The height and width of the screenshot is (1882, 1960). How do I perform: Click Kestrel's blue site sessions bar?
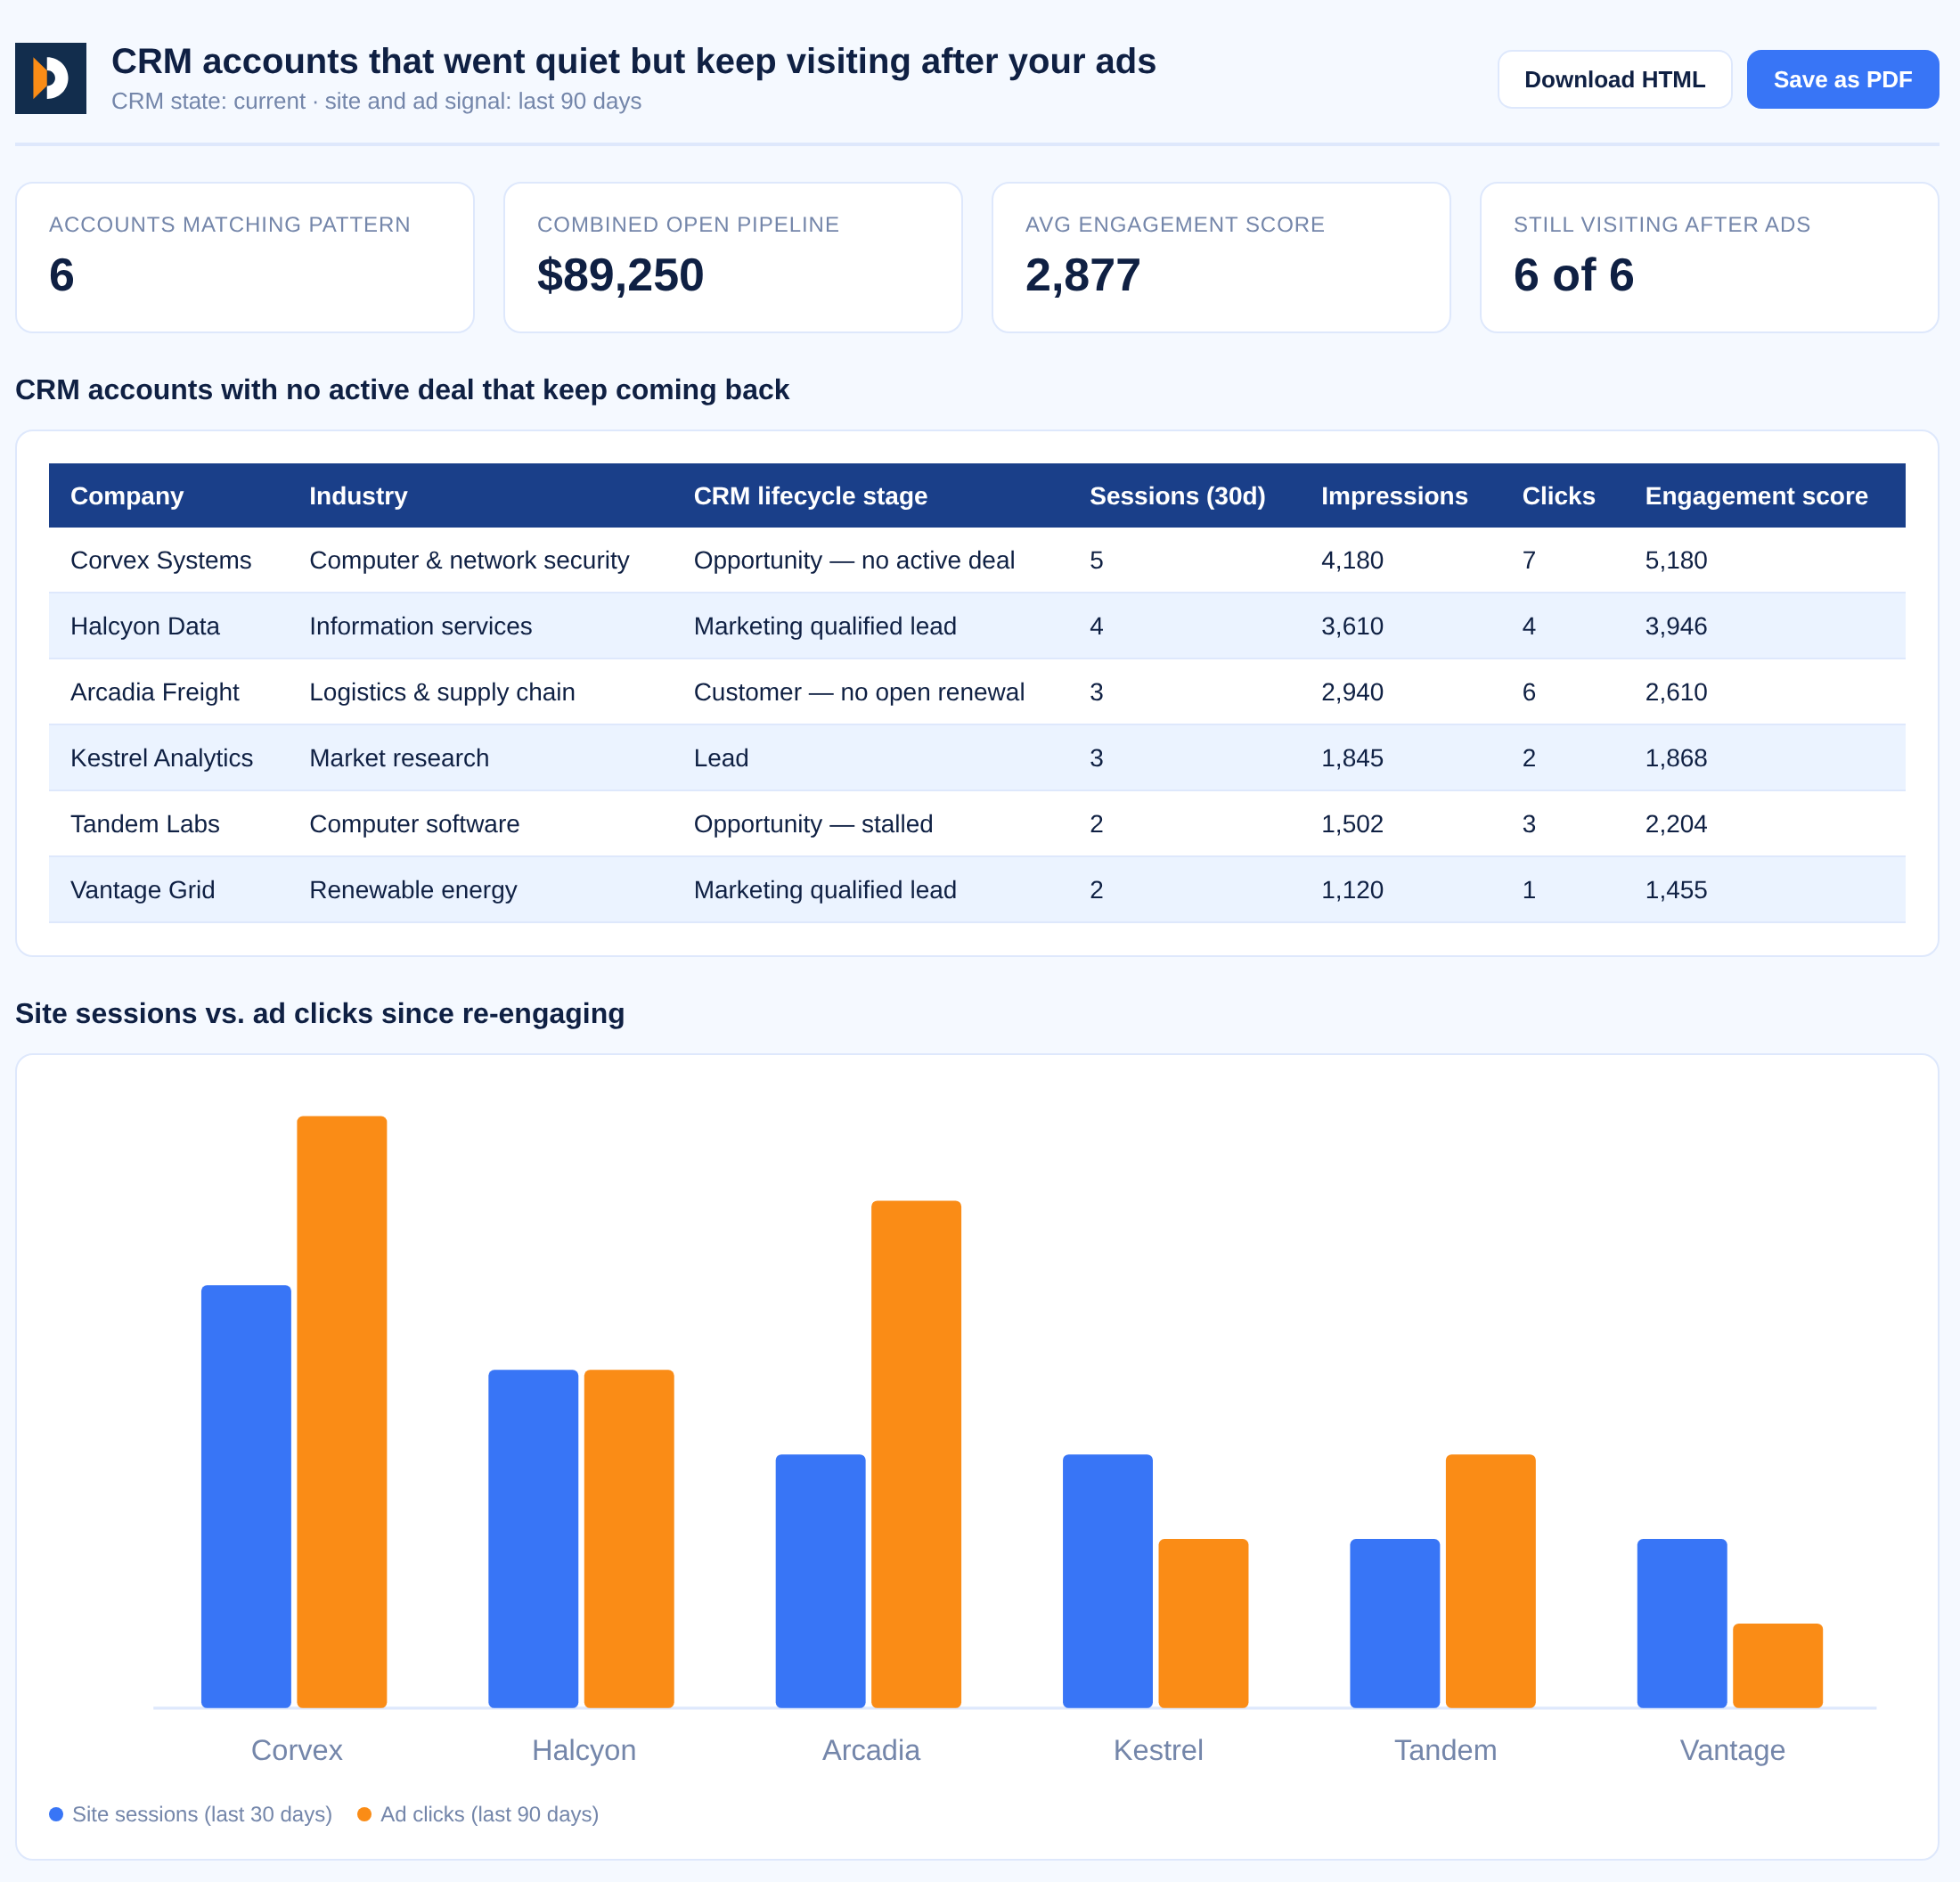click(1107, 1581)
